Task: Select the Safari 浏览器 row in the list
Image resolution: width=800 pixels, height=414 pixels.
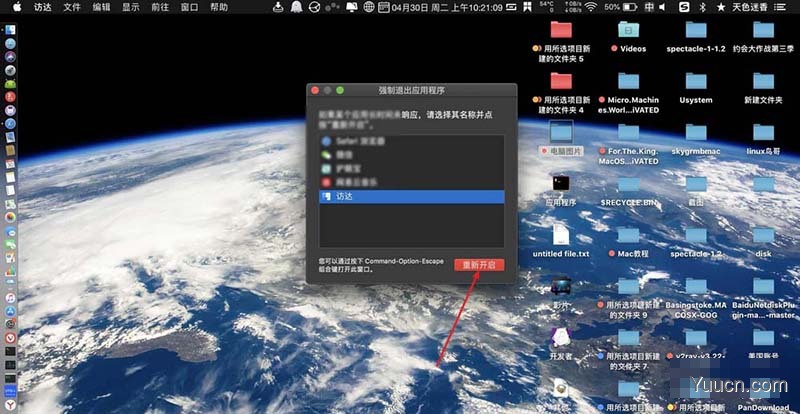Action: pyautogui.click(x=412, y=141)
